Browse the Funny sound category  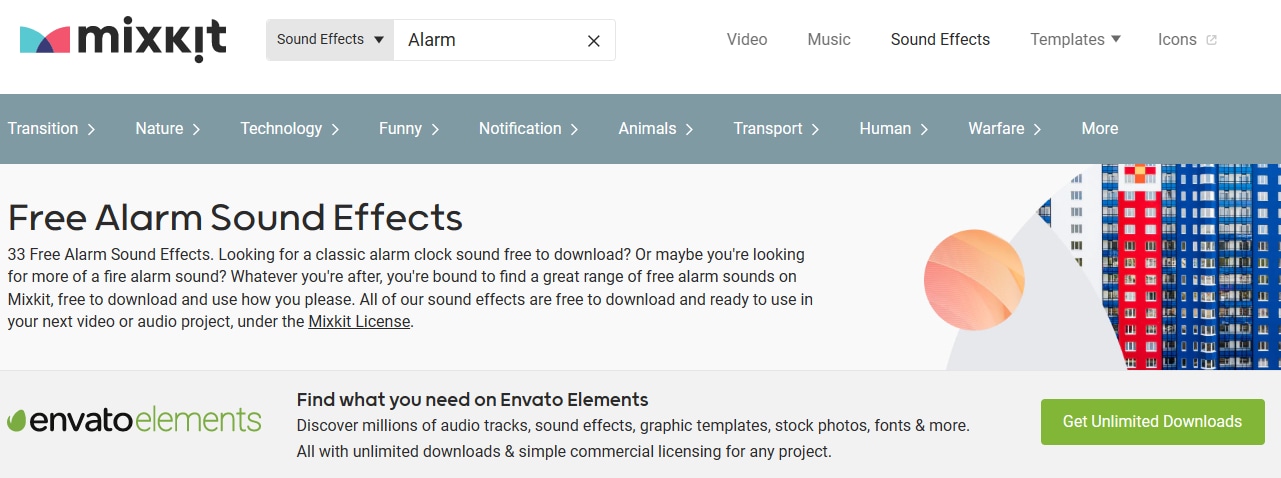coord(410,129)
